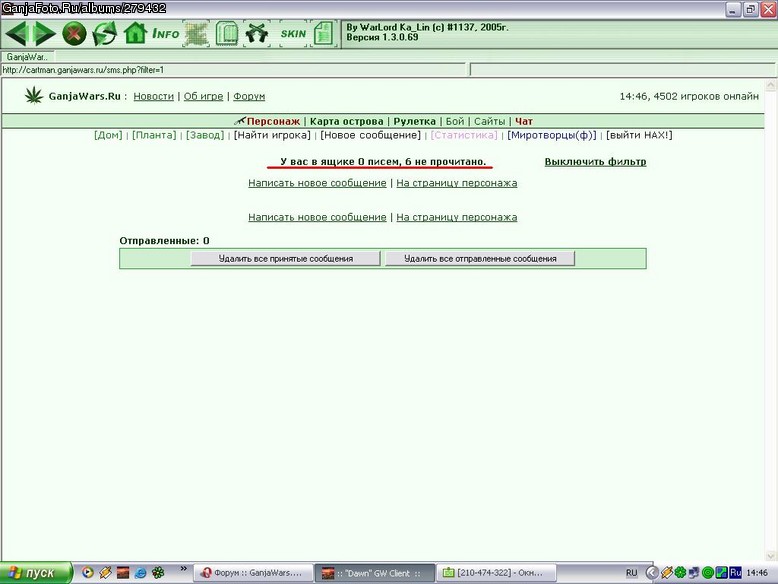The image size is (778, 584).
Task: Click the network computers tray icon
Action: tap(694, 573)
